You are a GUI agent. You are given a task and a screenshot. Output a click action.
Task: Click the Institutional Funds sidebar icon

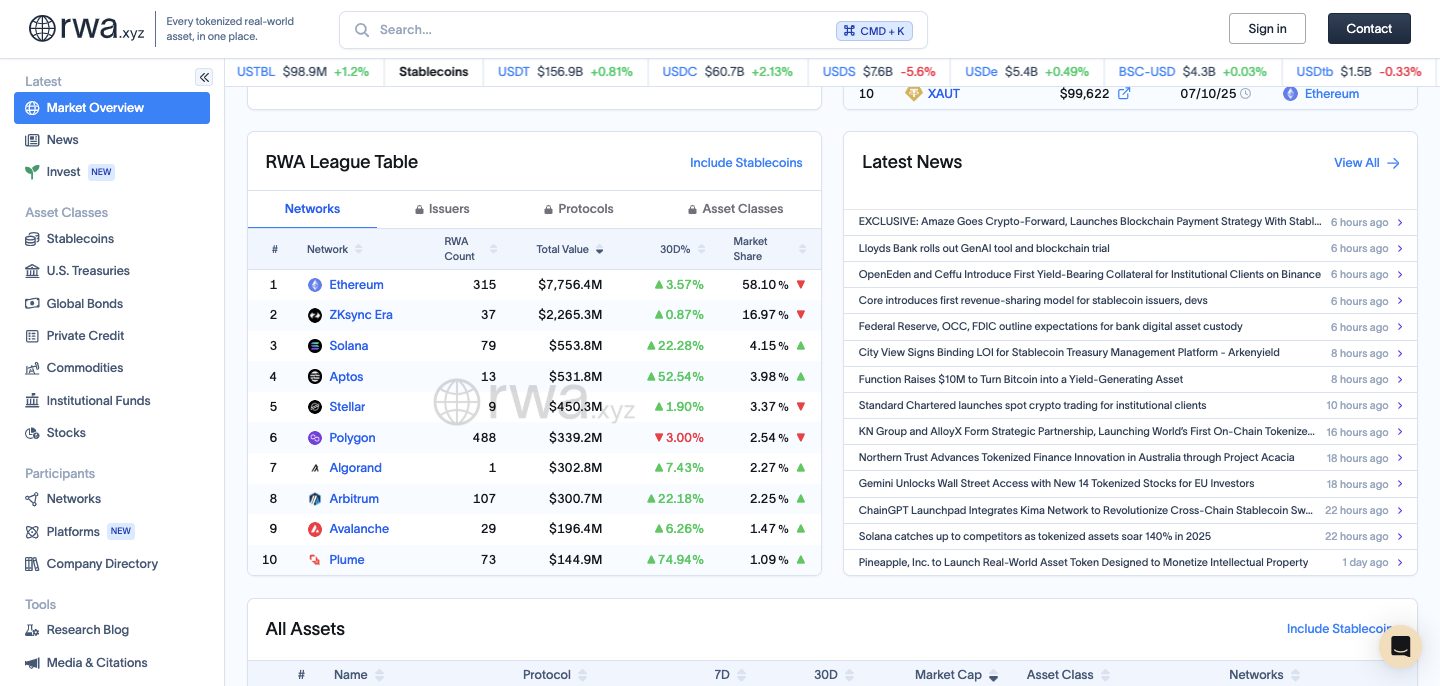tap(32, 401)
